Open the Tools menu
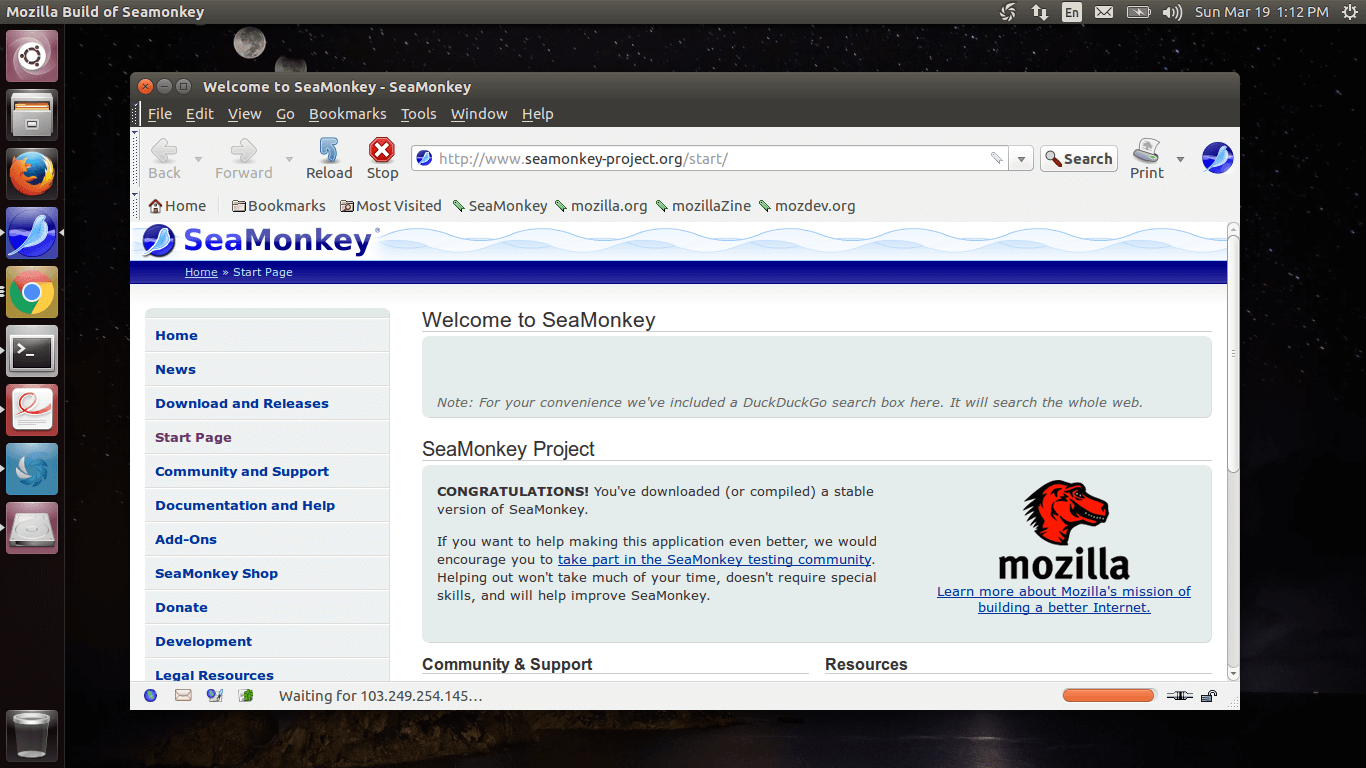1366x768 pixels. click(x=418, y=114)
